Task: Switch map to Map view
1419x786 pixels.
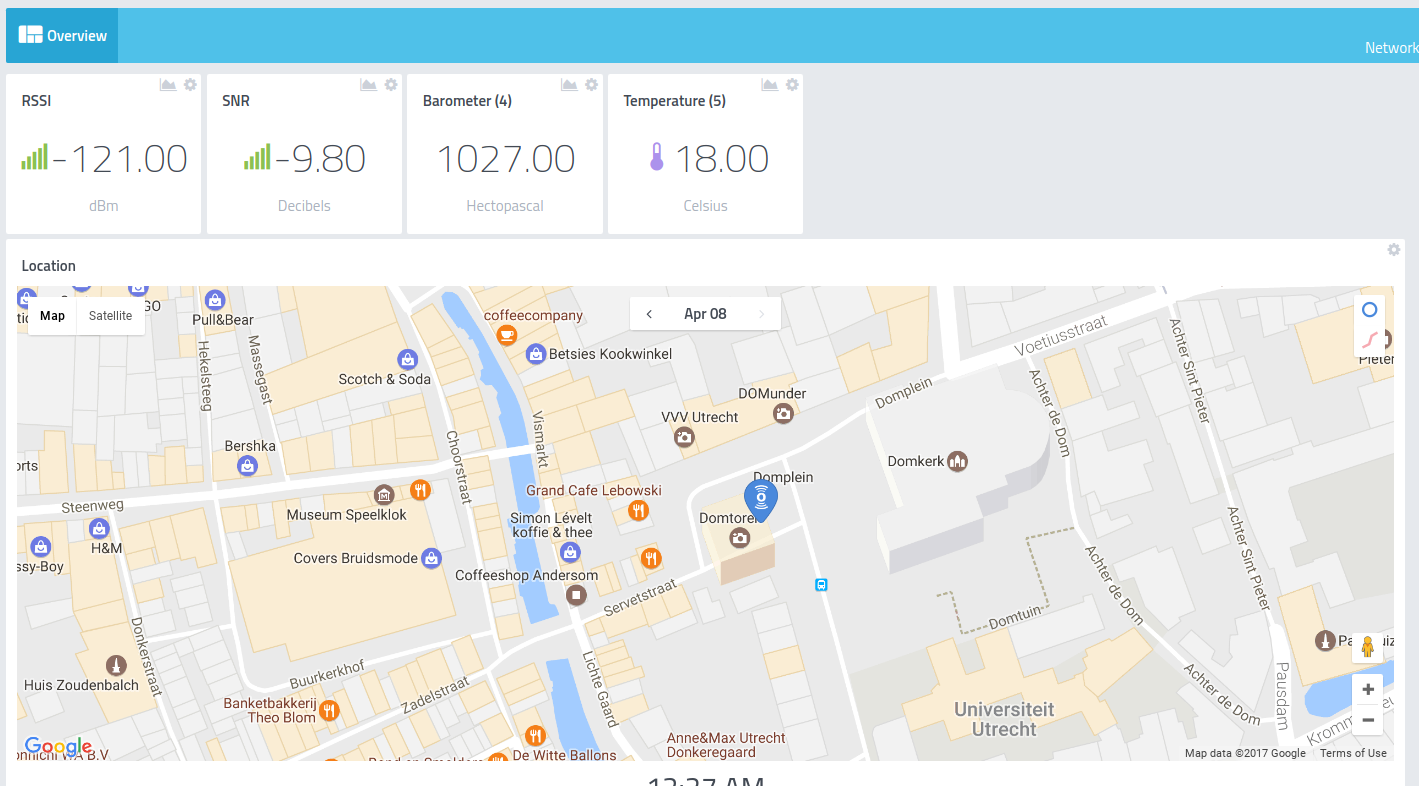Action: click(52, 316)
